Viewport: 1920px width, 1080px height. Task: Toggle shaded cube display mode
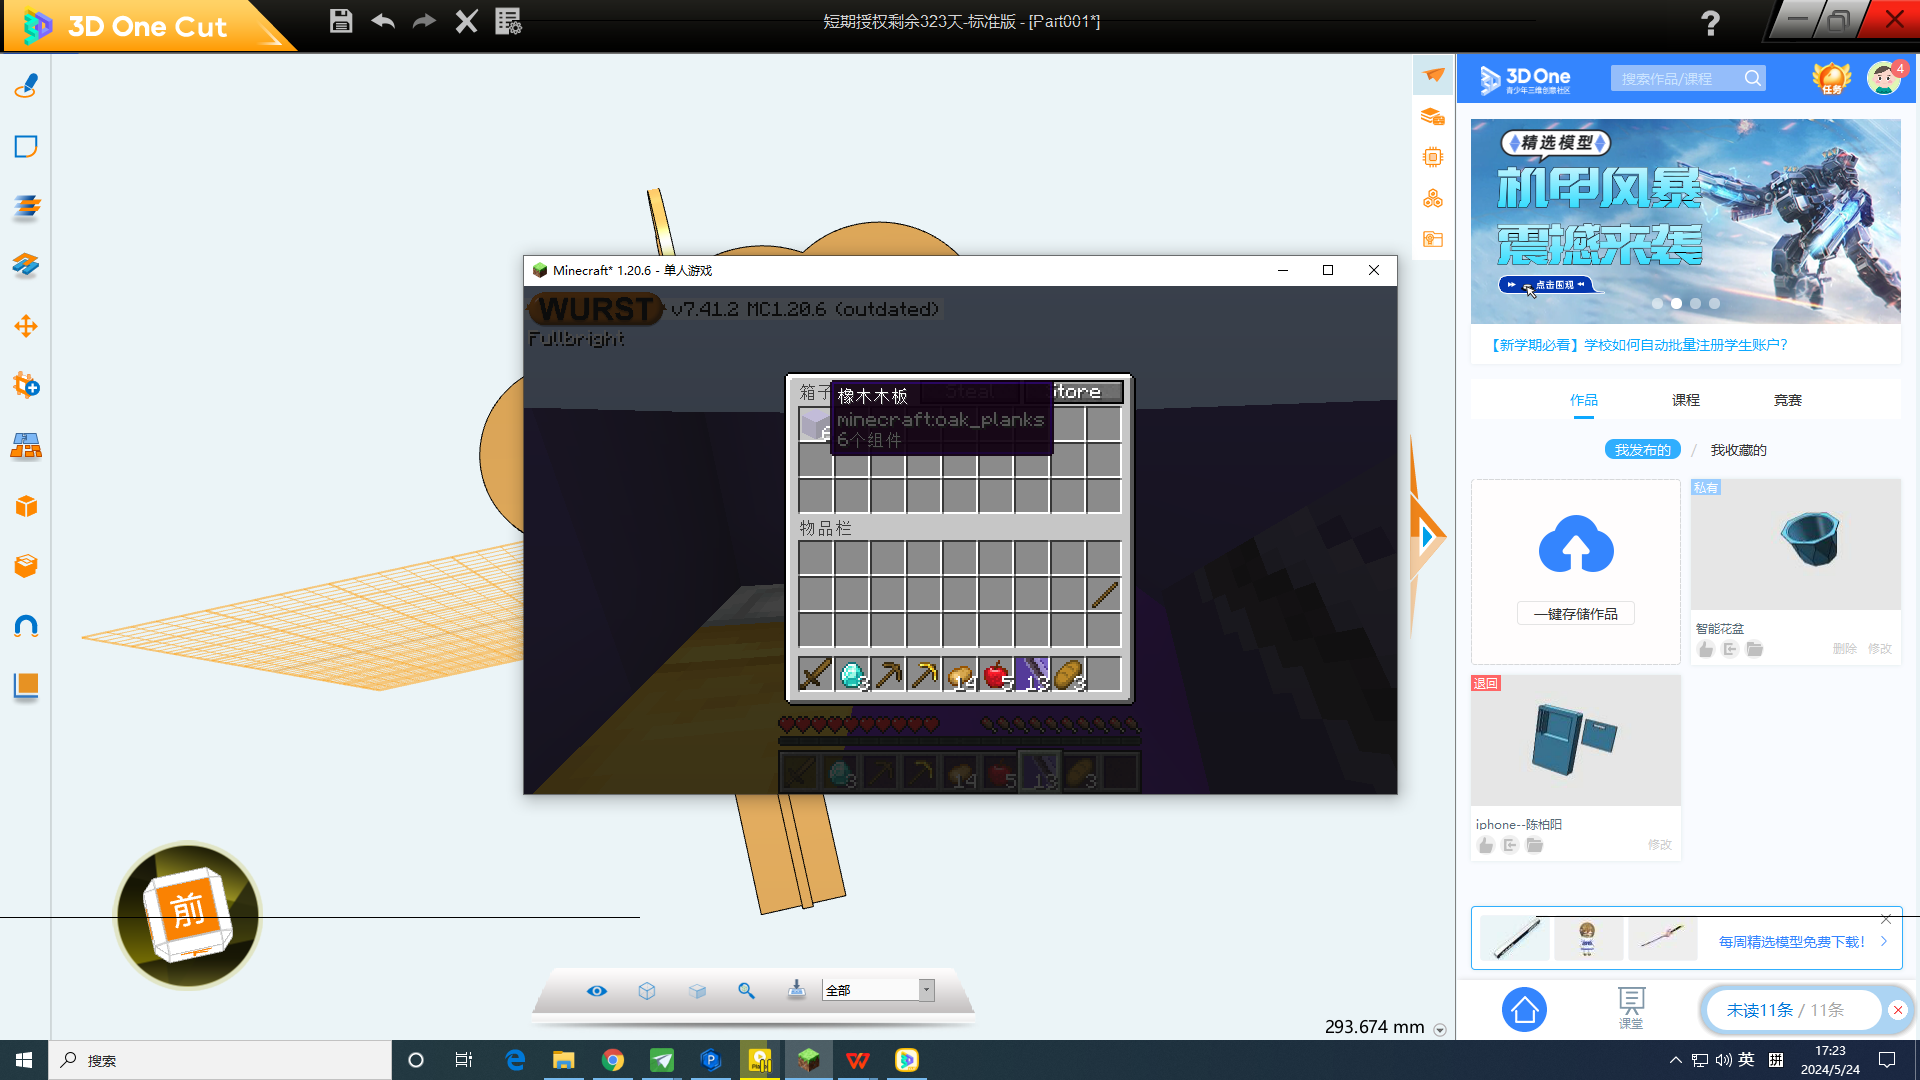[x=697, y=990]
